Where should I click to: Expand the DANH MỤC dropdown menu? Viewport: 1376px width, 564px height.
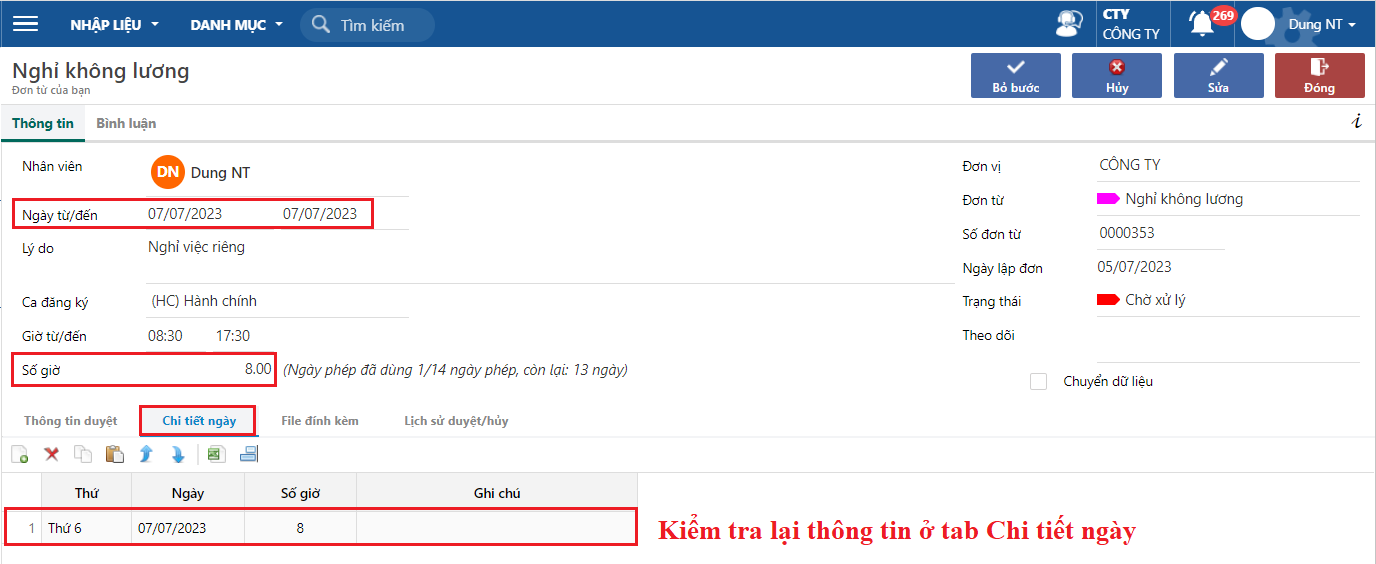coord(237,25)
